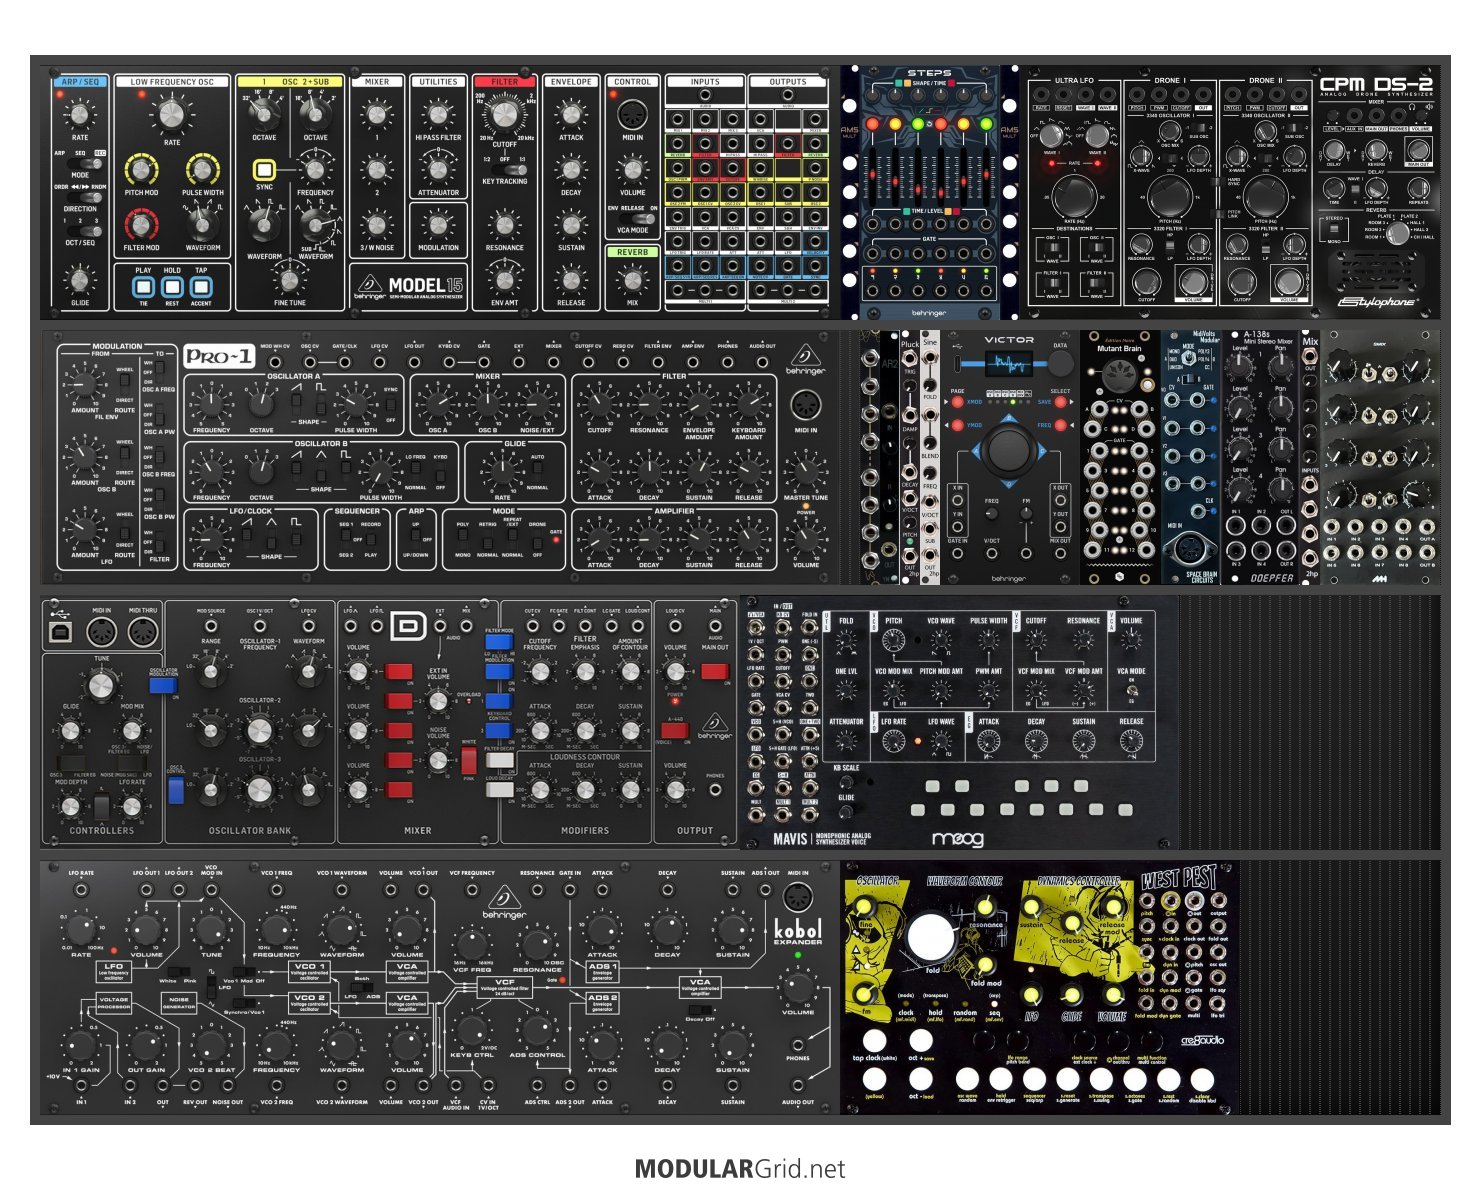Click the HOLD button on Model 15
Image resolution: width=1481 pixels, height=1190 pixels.
[x=172, y=287]
